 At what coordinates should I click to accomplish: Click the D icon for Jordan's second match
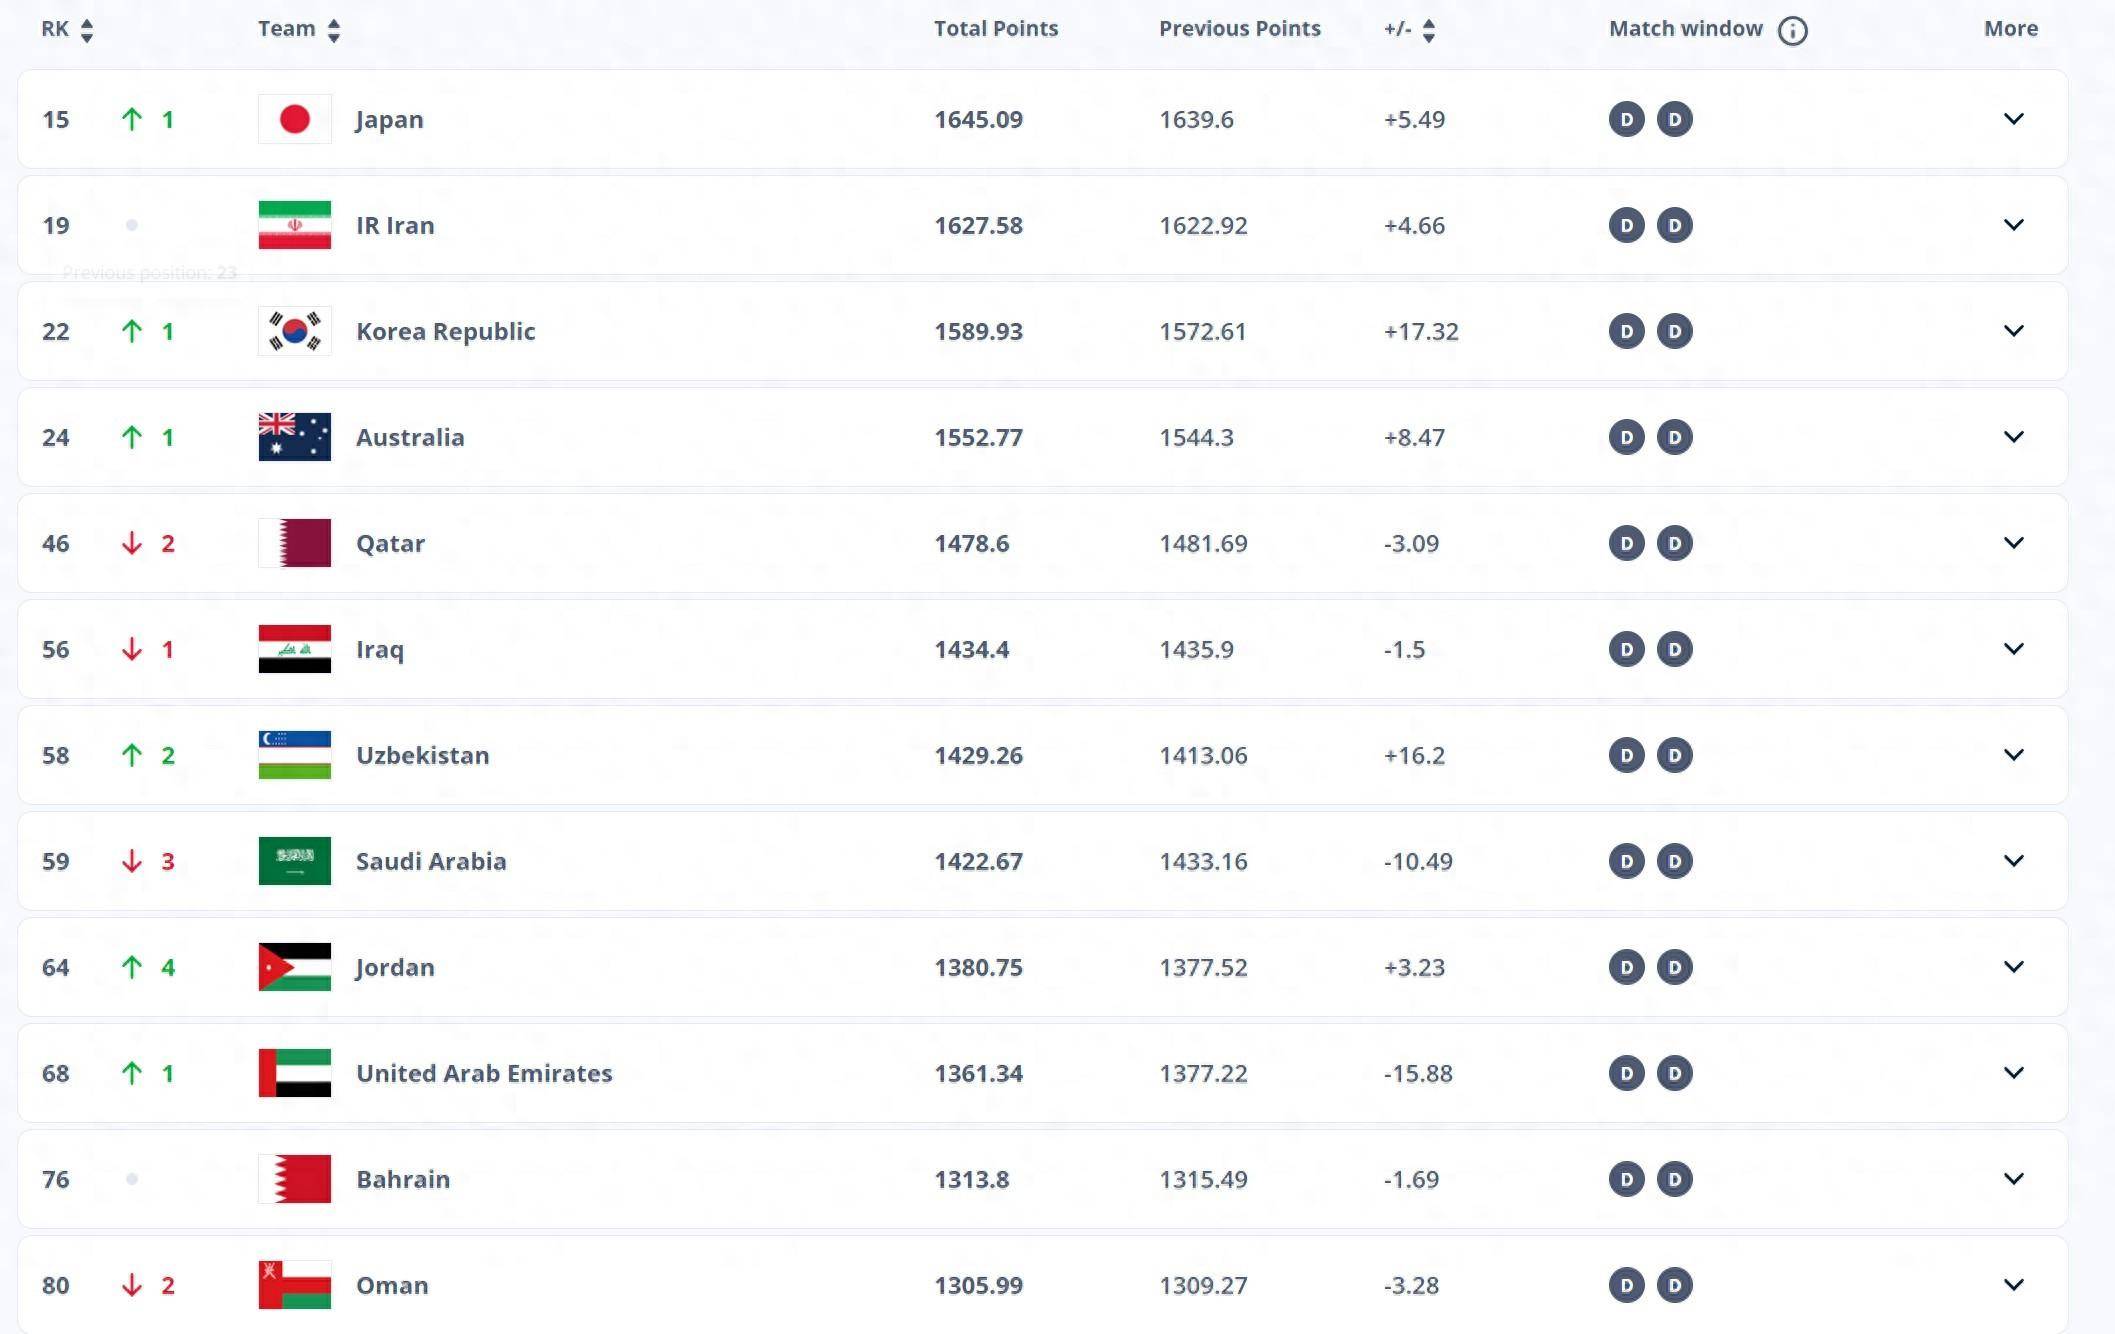pos(1675,965)
